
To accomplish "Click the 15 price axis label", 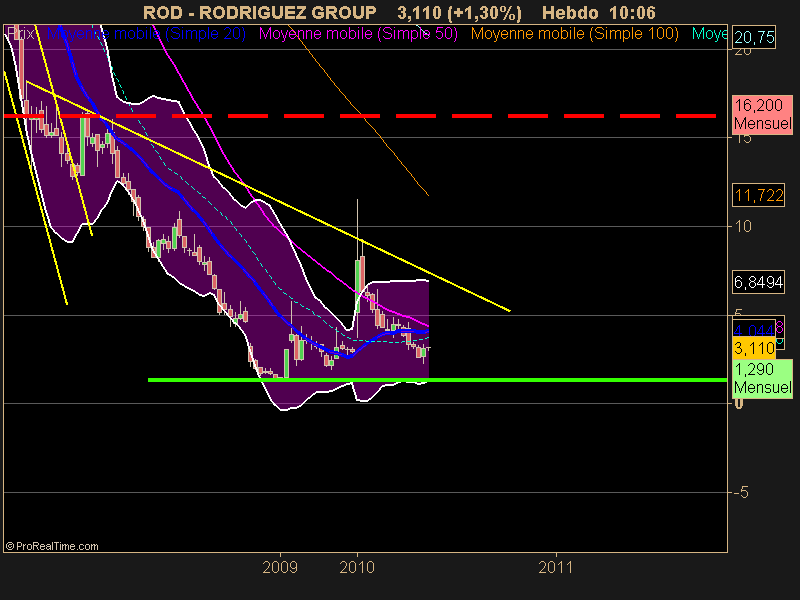I will point(743,138).
